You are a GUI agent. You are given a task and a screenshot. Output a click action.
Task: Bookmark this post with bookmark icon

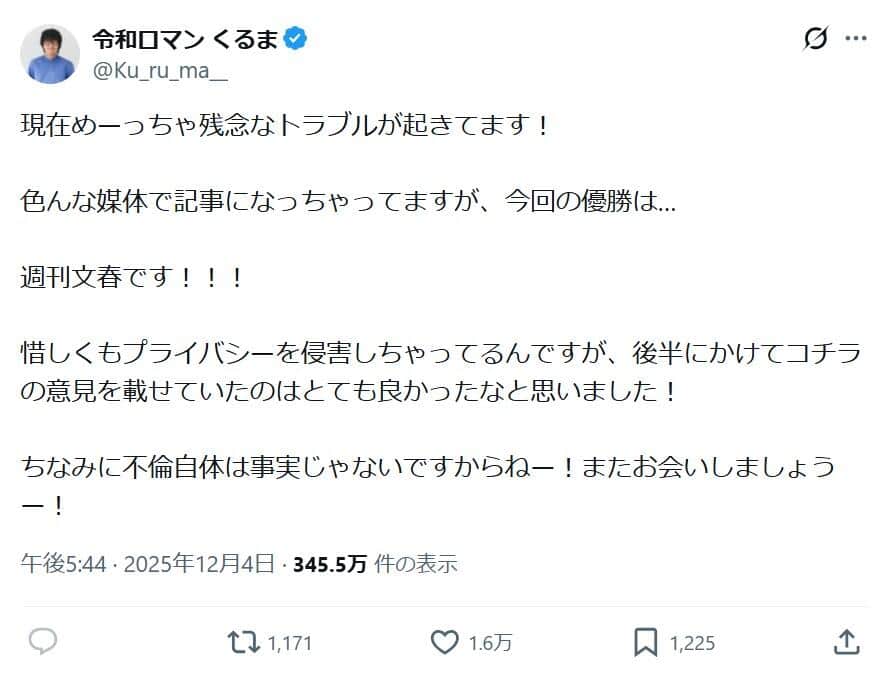click(646, 642)
